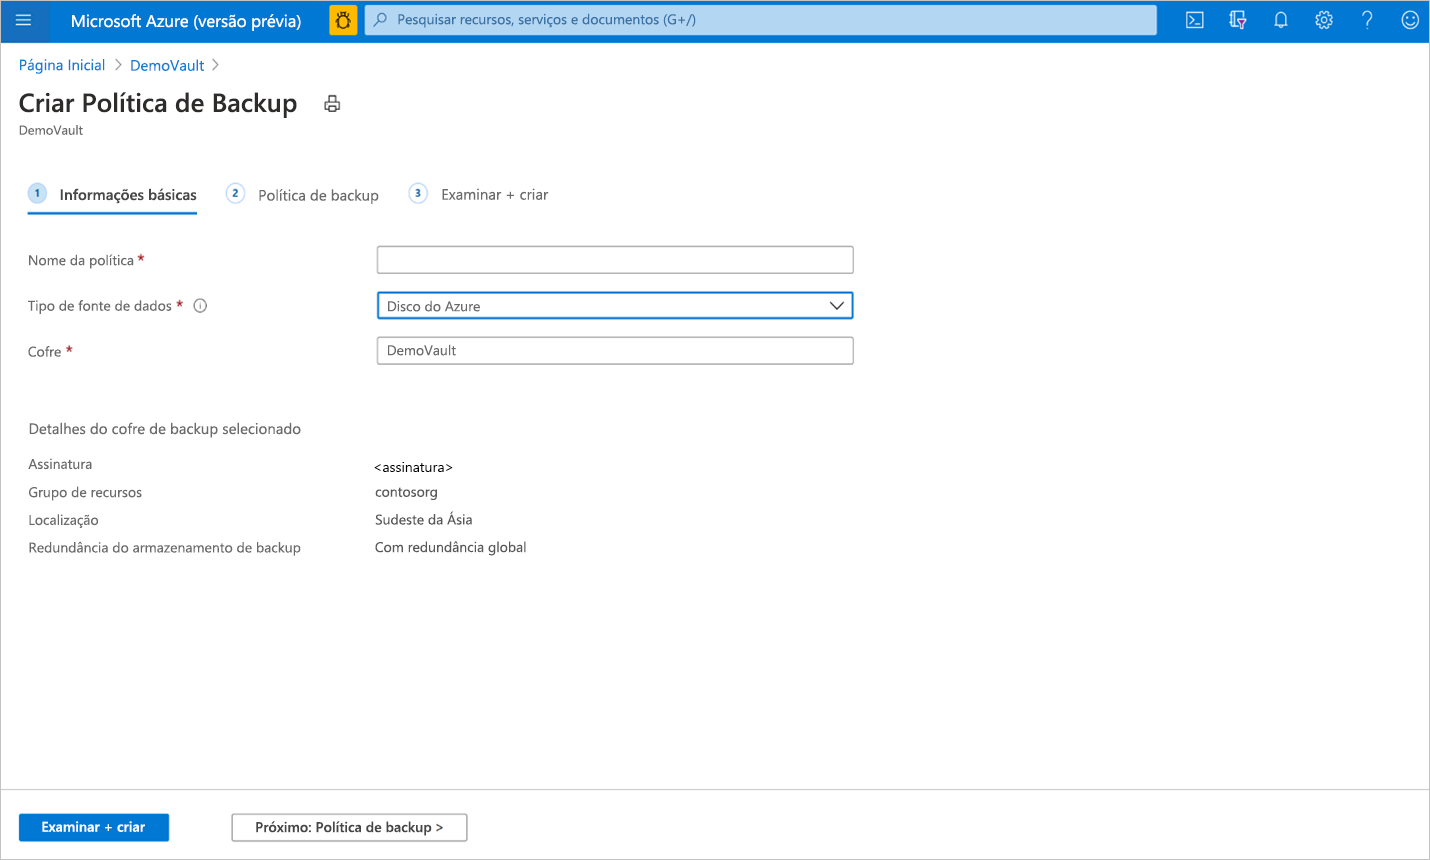Screen dimensions: 1430x860
Task: Click the search resources box
Action: 761,20
